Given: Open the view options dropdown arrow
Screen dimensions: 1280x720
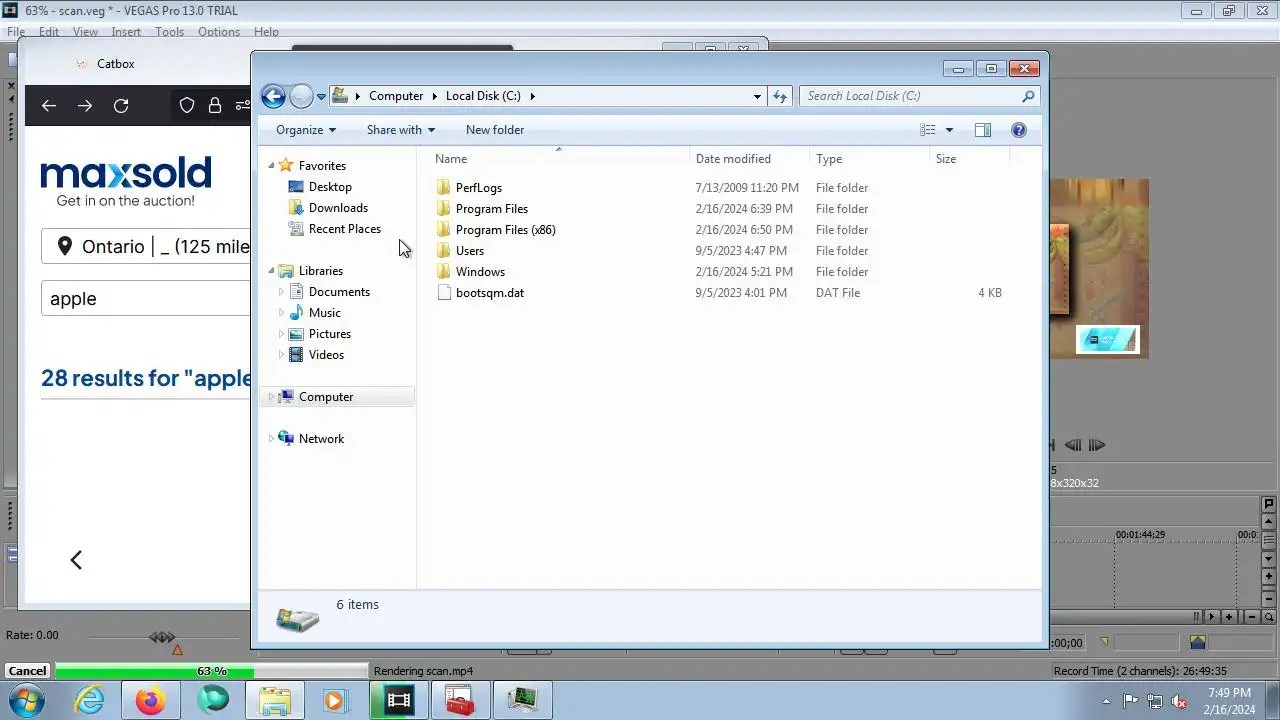Looking at the screenshot, I should [x=949, y=130].
